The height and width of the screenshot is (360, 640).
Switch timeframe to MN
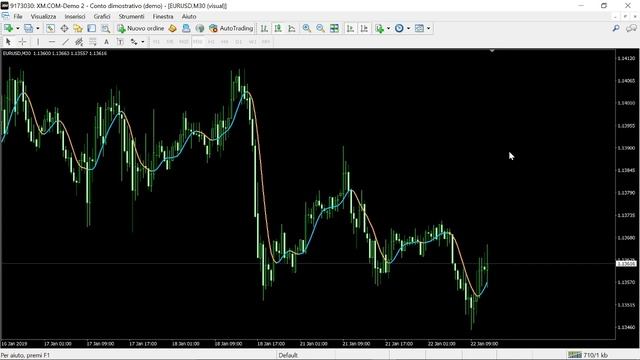(x=266, y=42)
